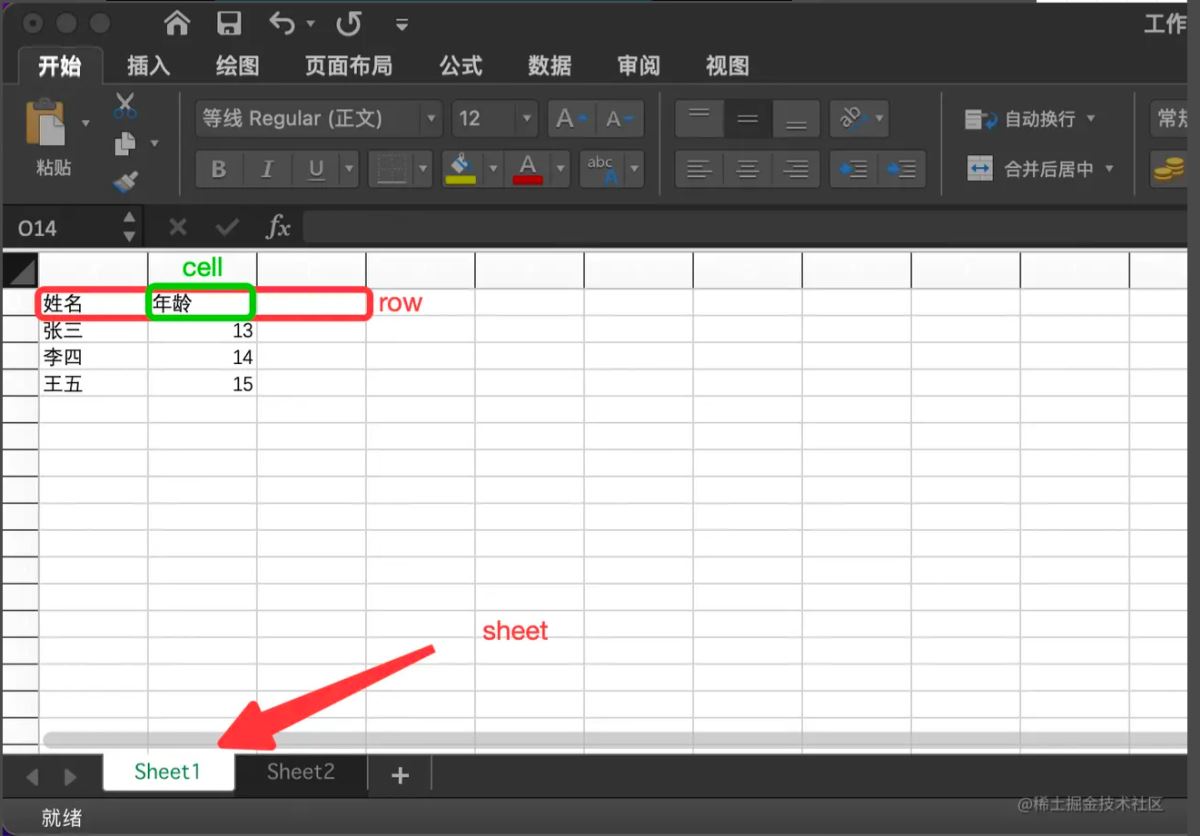Open the 公式 ribbon tab
This screenshot has width=1200, height=836.
pos(461,66)
